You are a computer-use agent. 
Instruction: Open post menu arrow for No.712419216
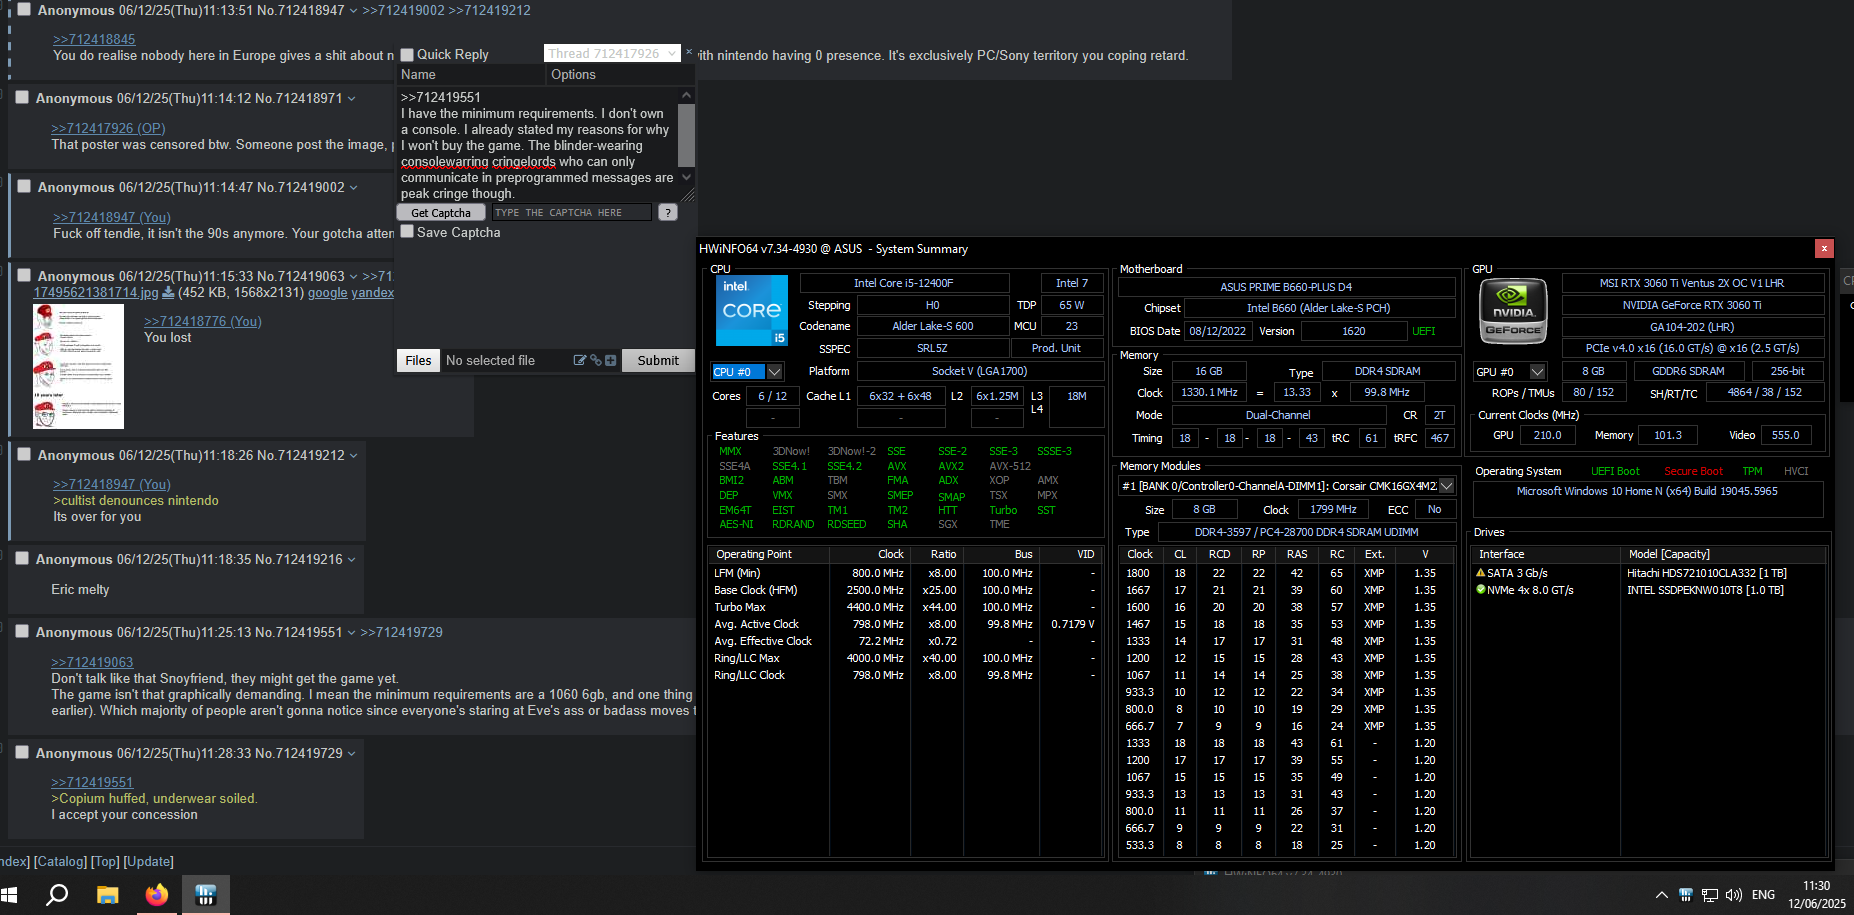pyautogui.click(x=352, y=560)
